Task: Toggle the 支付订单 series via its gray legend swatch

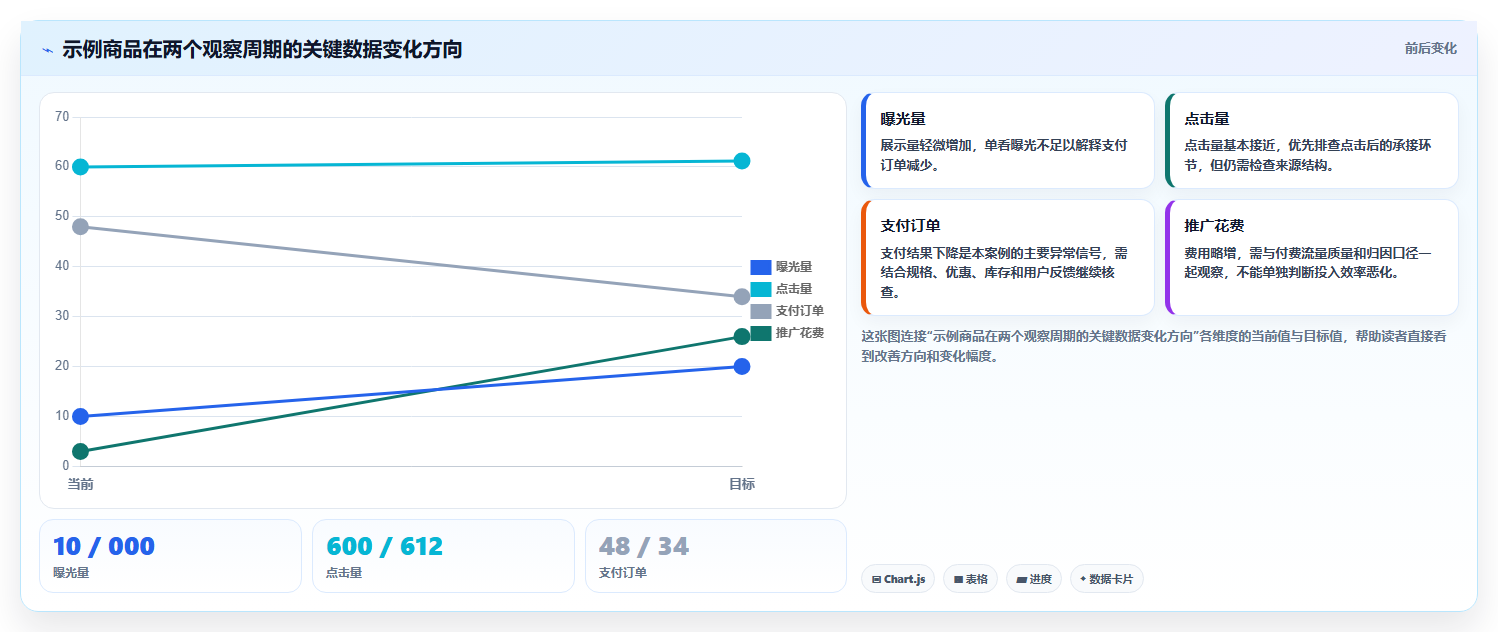Action: point(761,311)
